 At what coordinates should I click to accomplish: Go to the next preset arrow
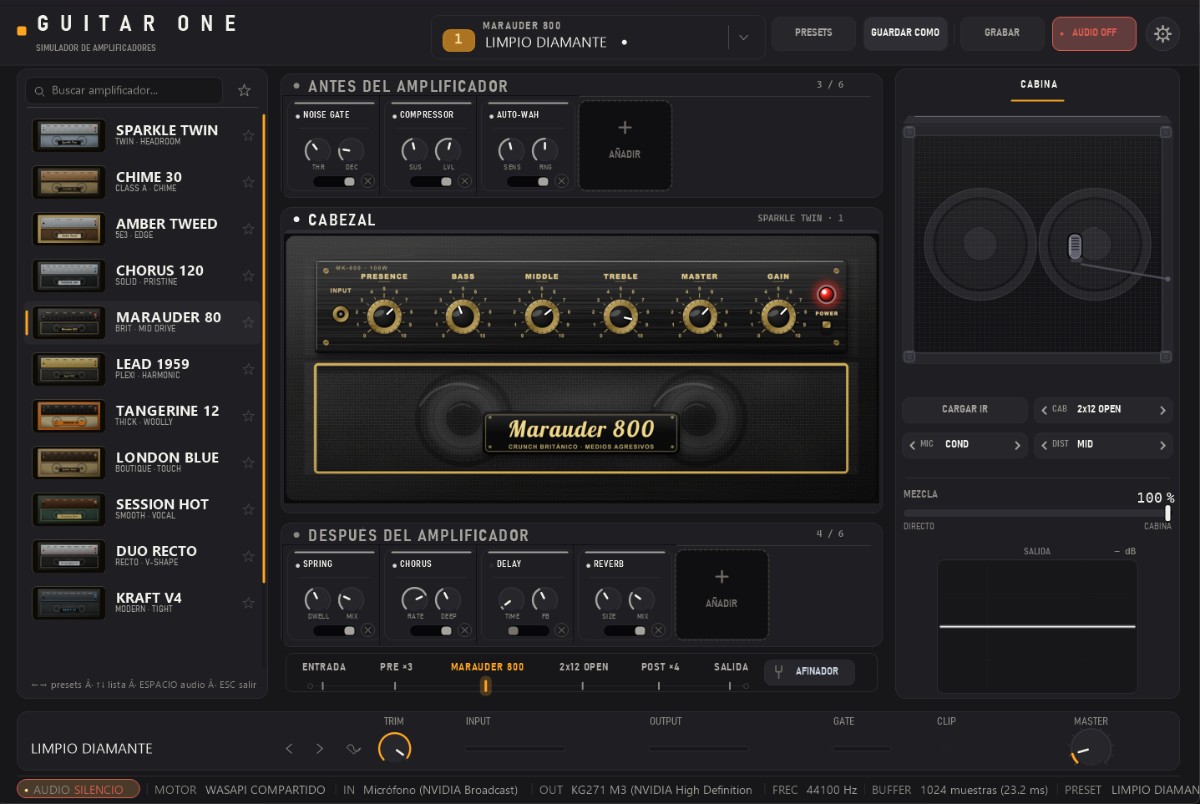(x=319, y=749)
